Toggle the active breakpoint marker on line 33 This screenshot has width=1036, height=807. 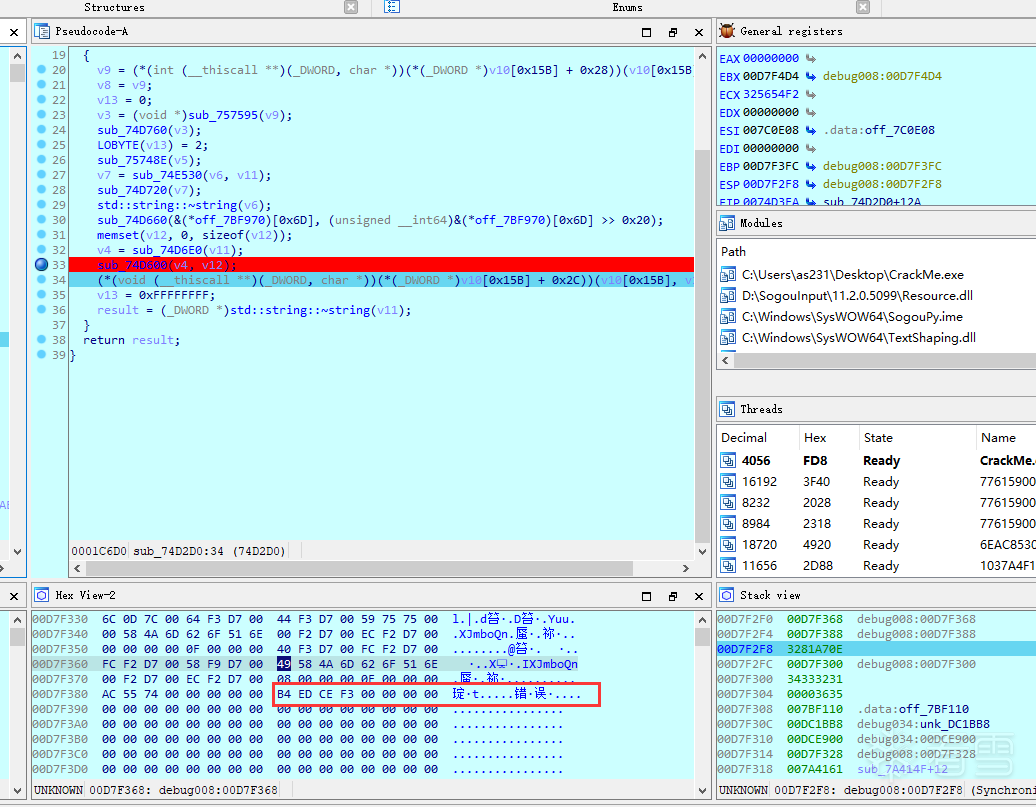[42, 264]
